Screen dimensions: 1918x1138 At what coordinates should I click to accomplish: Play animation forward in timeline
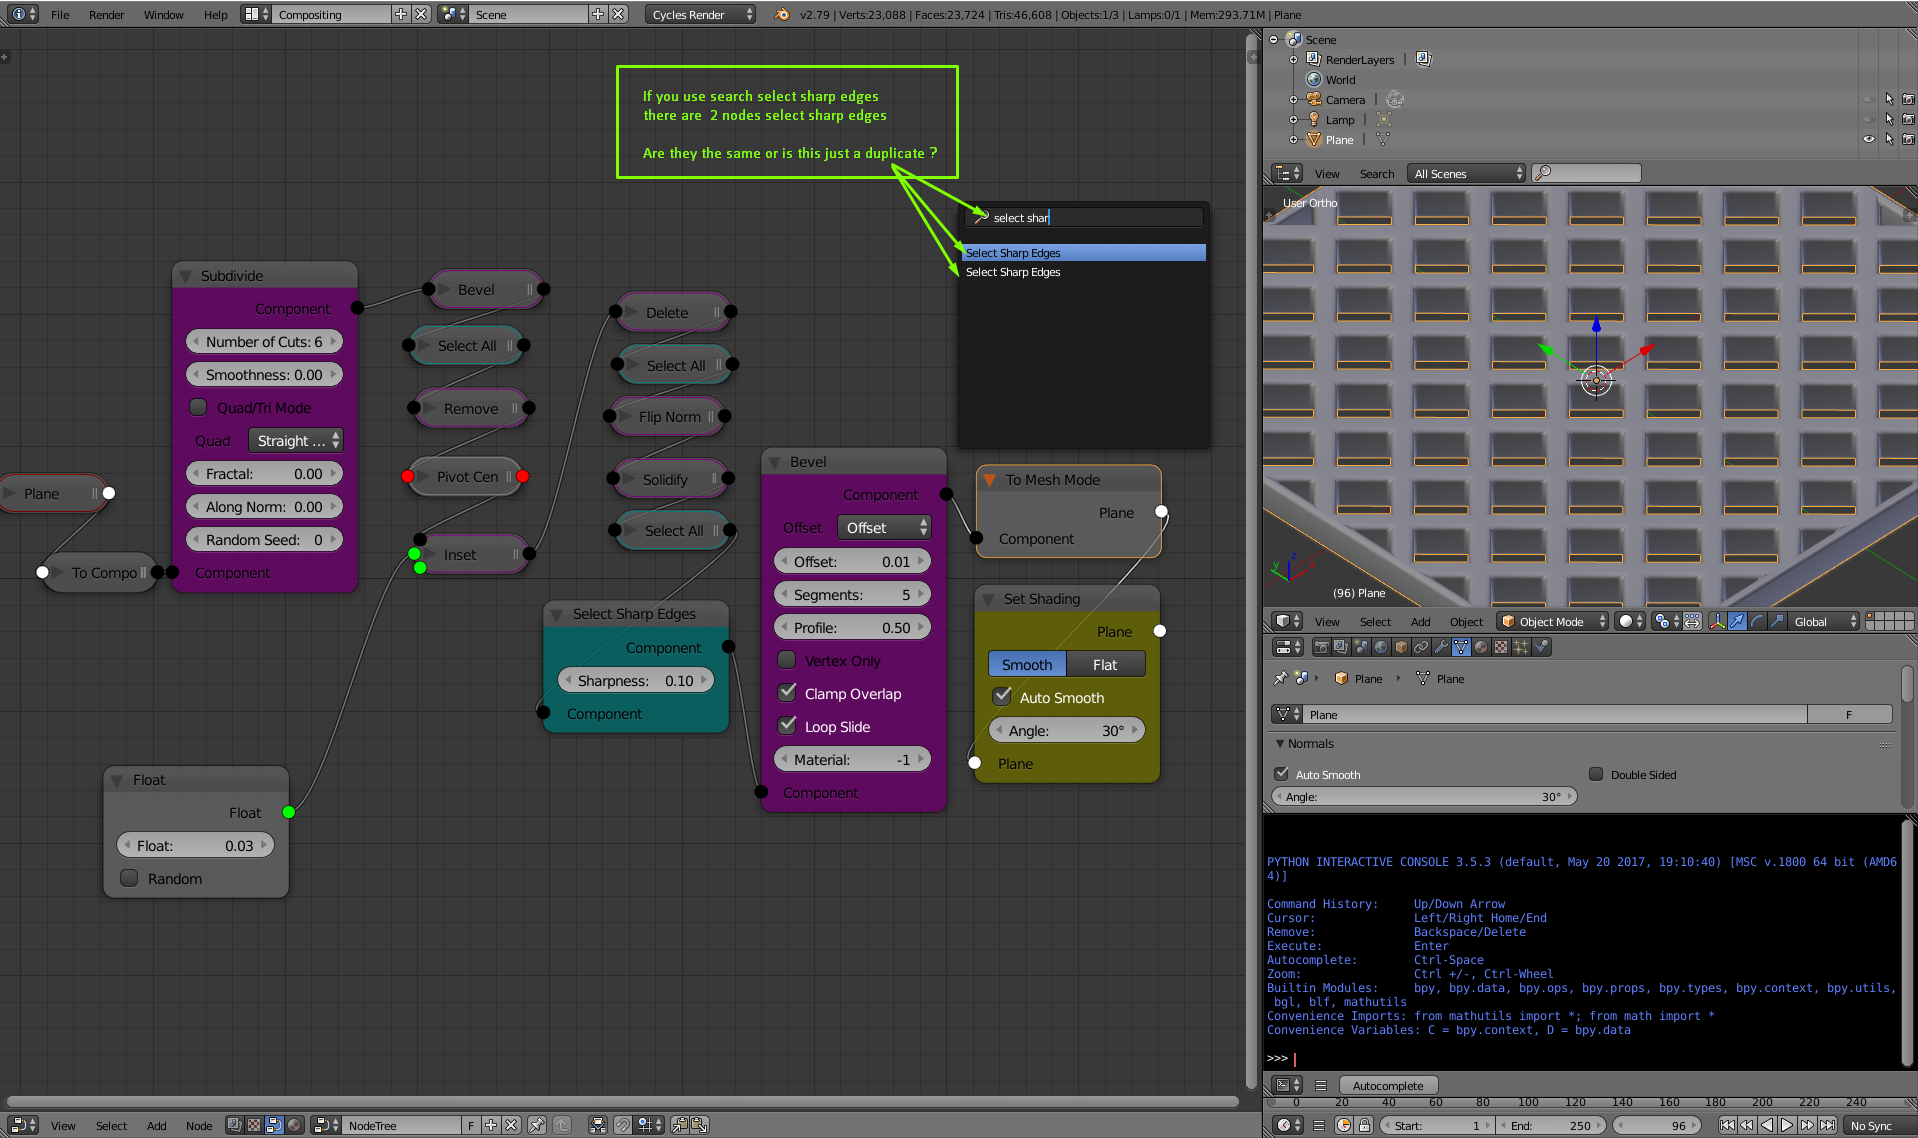point(1787,1125)
